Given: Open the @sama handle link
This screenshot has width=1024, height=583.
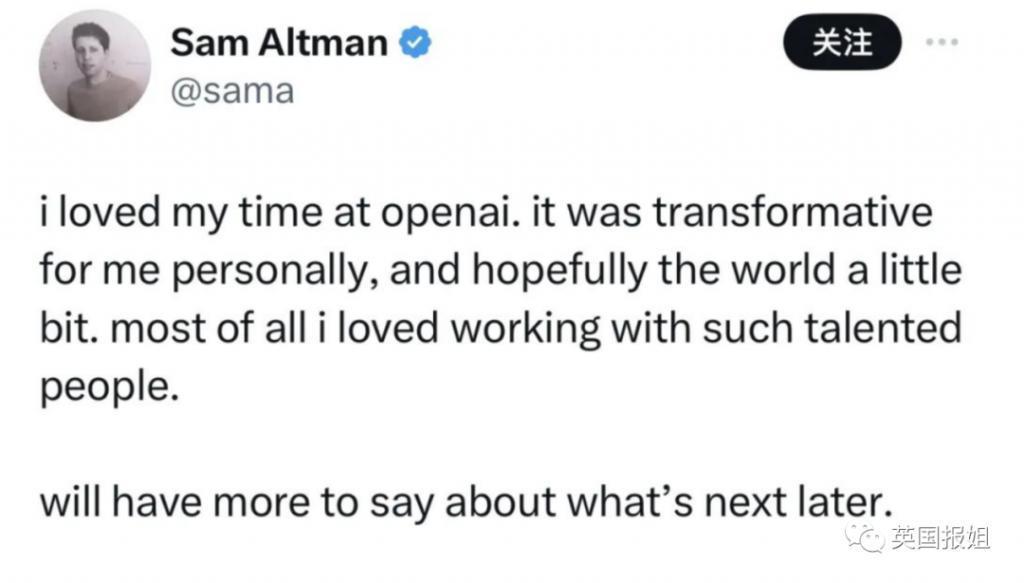Looking at the screenshot, I should pyautogui.click(x=232, y=91).
